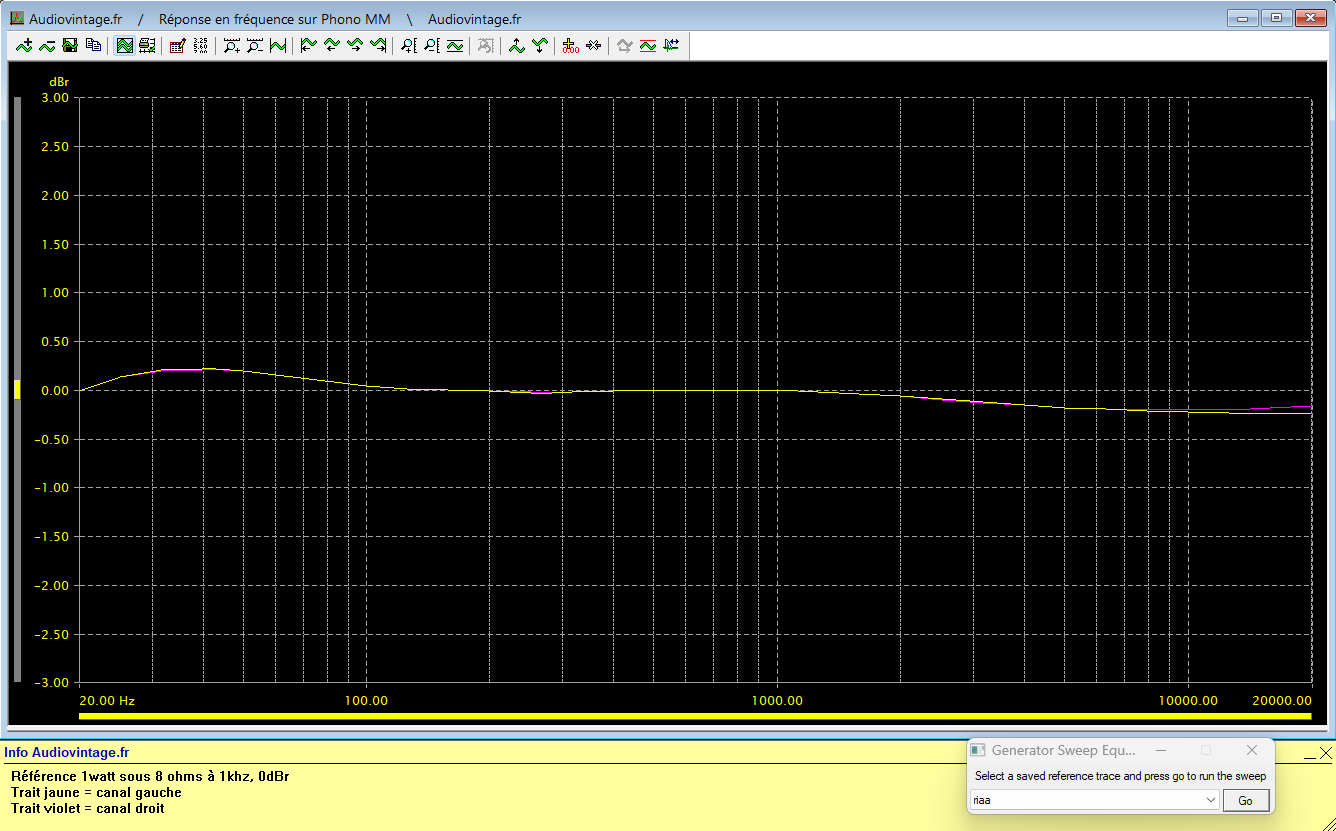Viewport: 1336px width, 831px height.
Task: Click the 20000.00 frequency label
Action: (1283, 700)
